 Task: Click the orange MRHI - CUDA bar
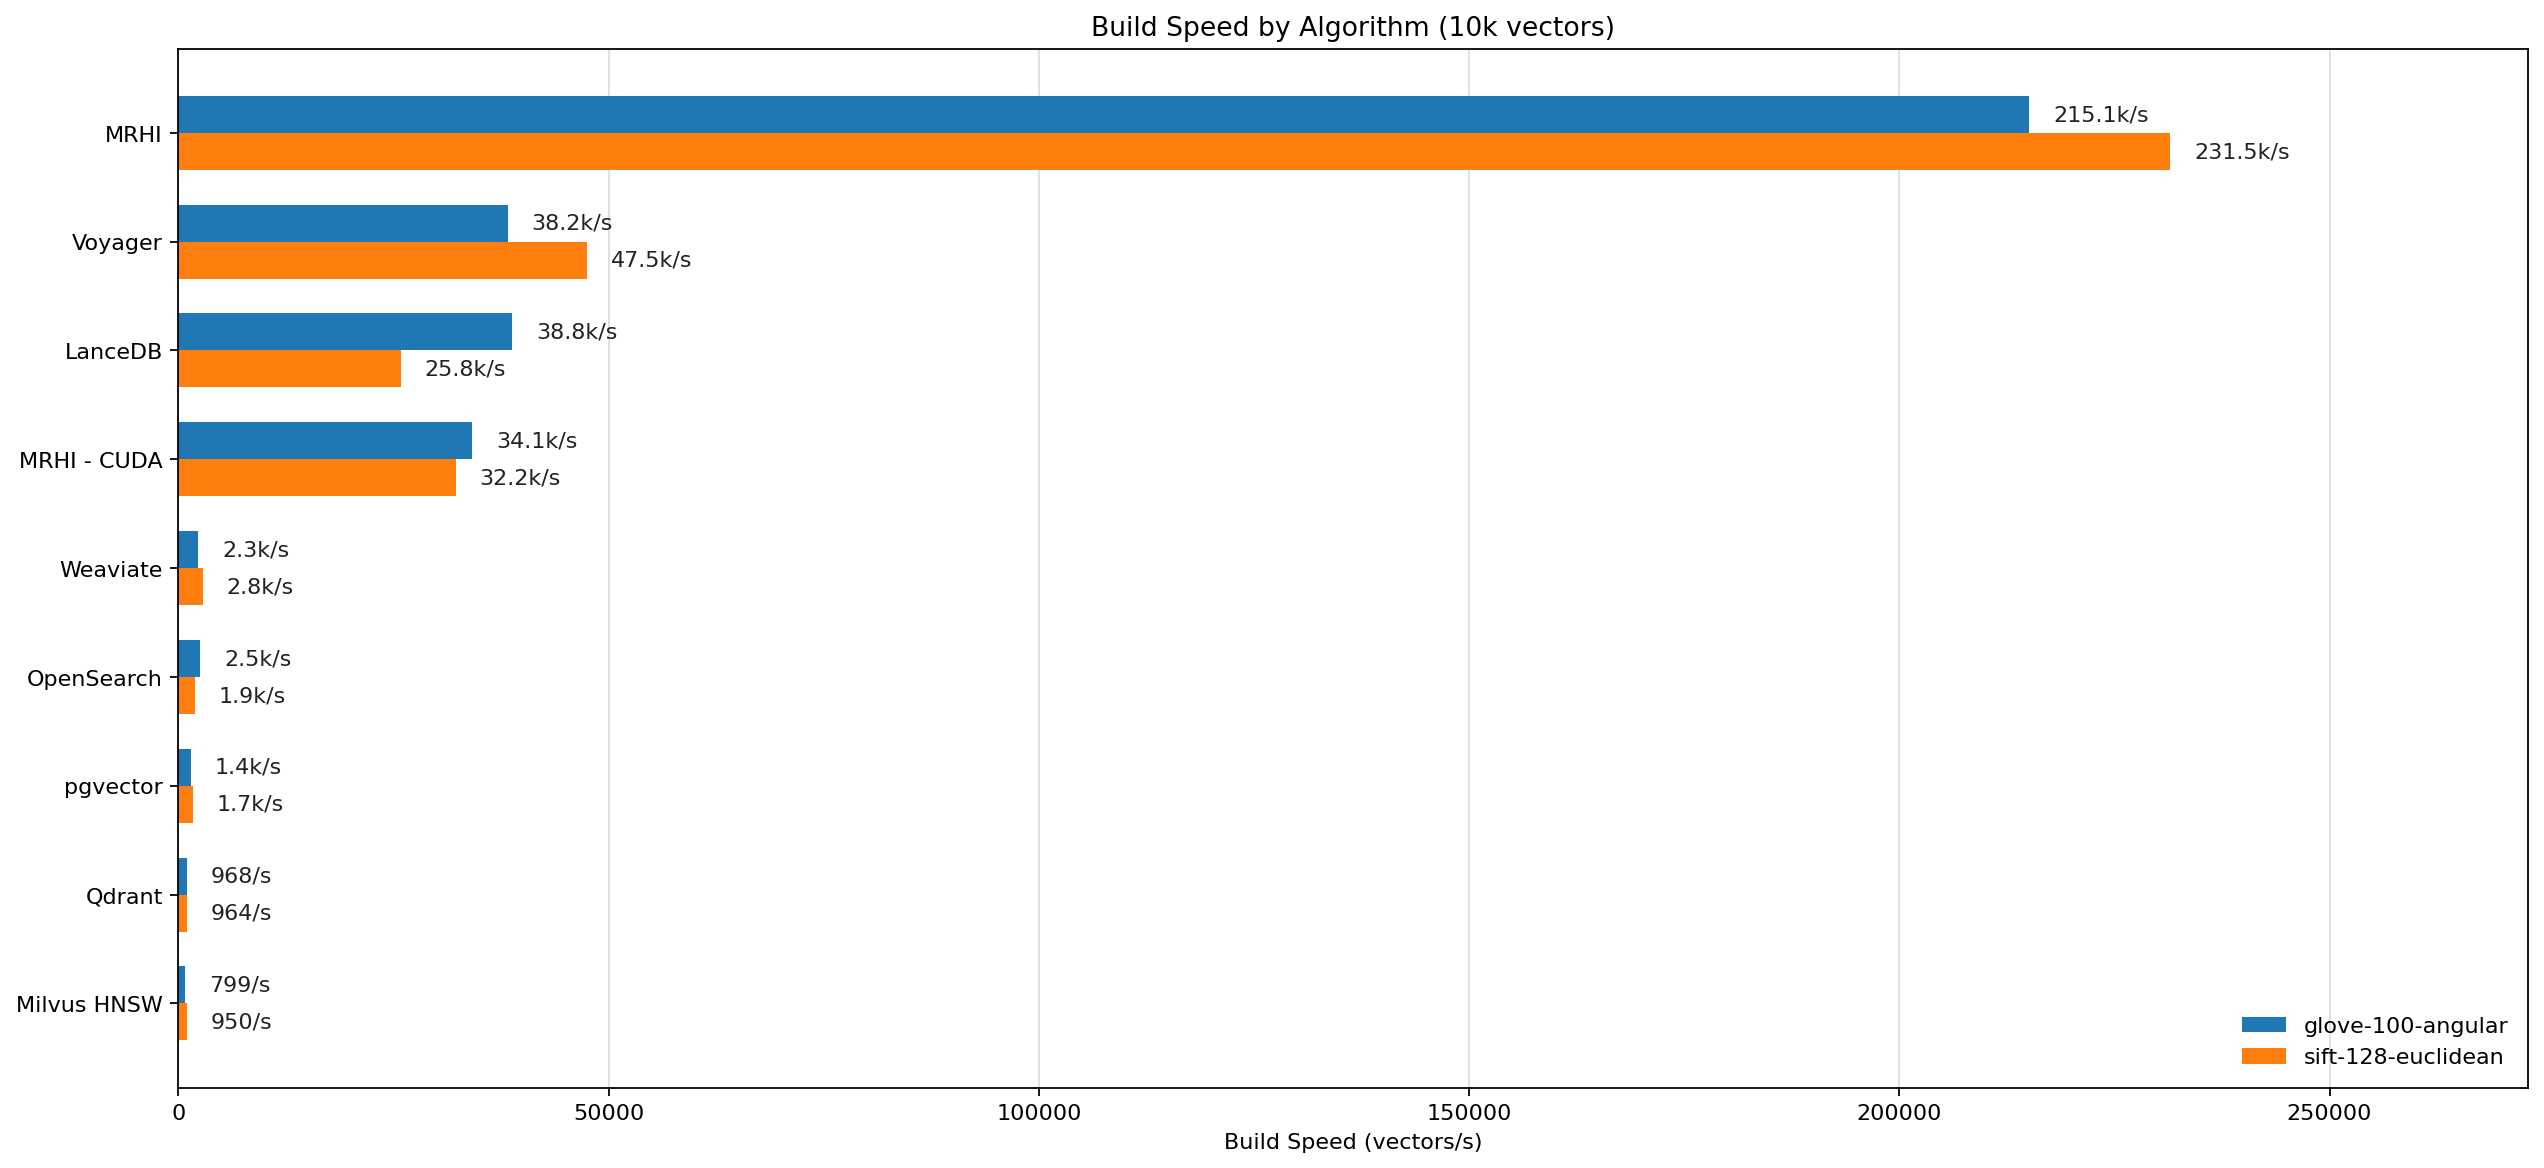tap(317, 478)
